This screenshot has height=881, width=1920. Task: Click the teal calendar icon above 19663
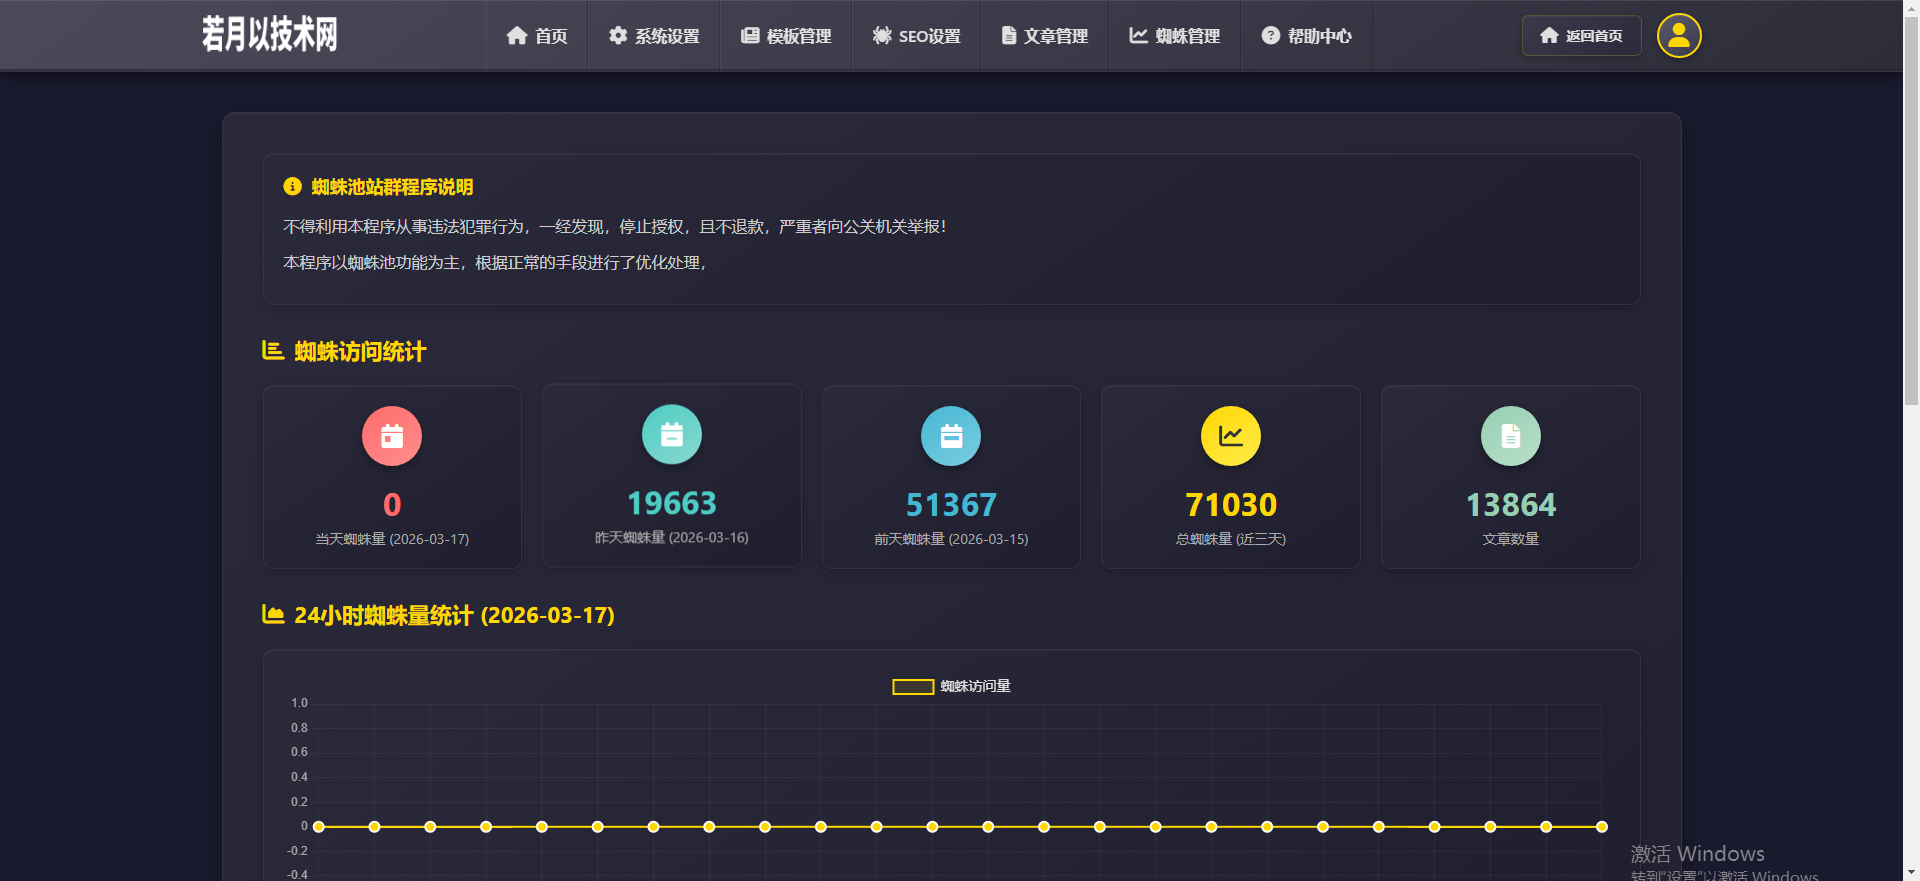pos(672,435)
